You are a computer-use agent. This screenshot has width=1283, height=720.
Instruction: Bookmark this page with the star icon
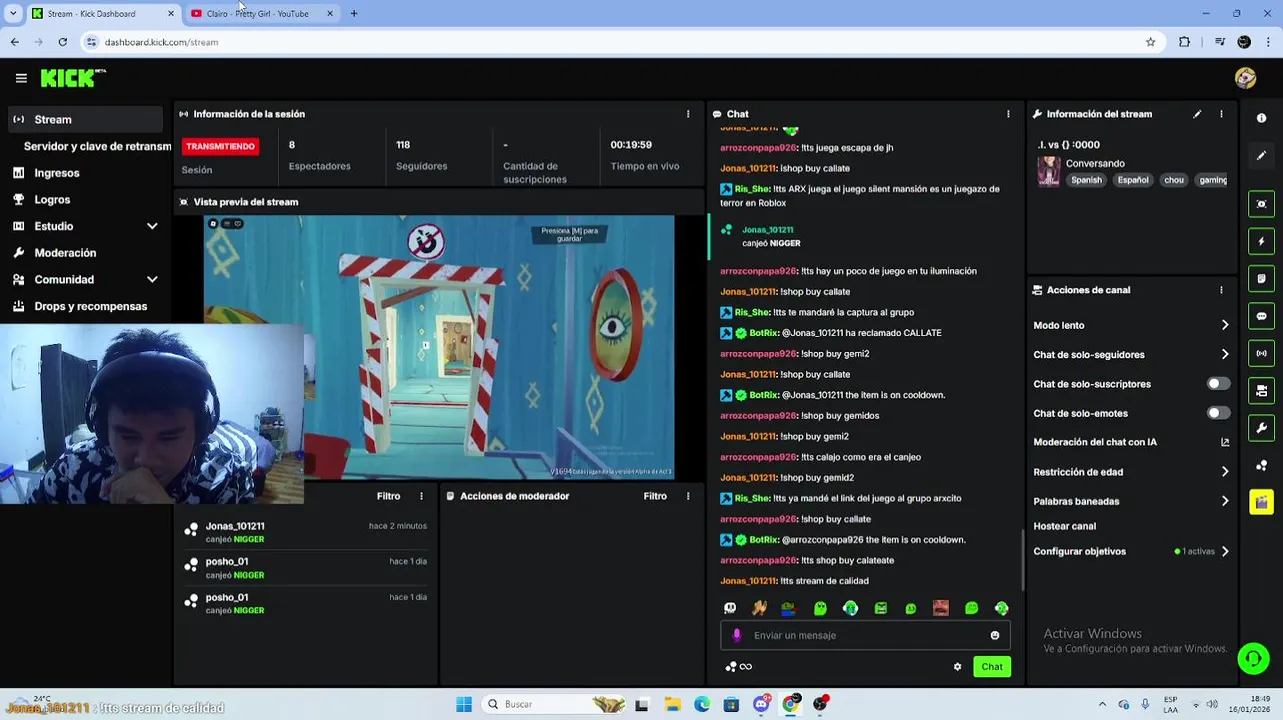coord(1150,42)
